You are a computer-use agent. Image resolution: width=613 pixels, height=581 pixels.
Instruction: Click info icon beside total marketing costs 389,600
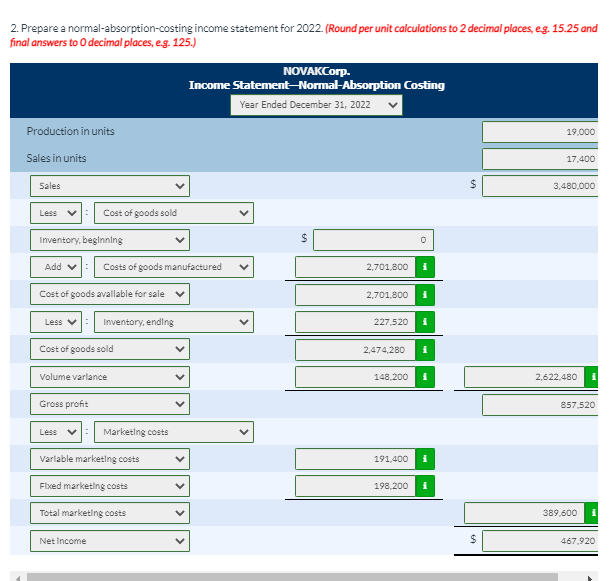(x=591, y=513)
